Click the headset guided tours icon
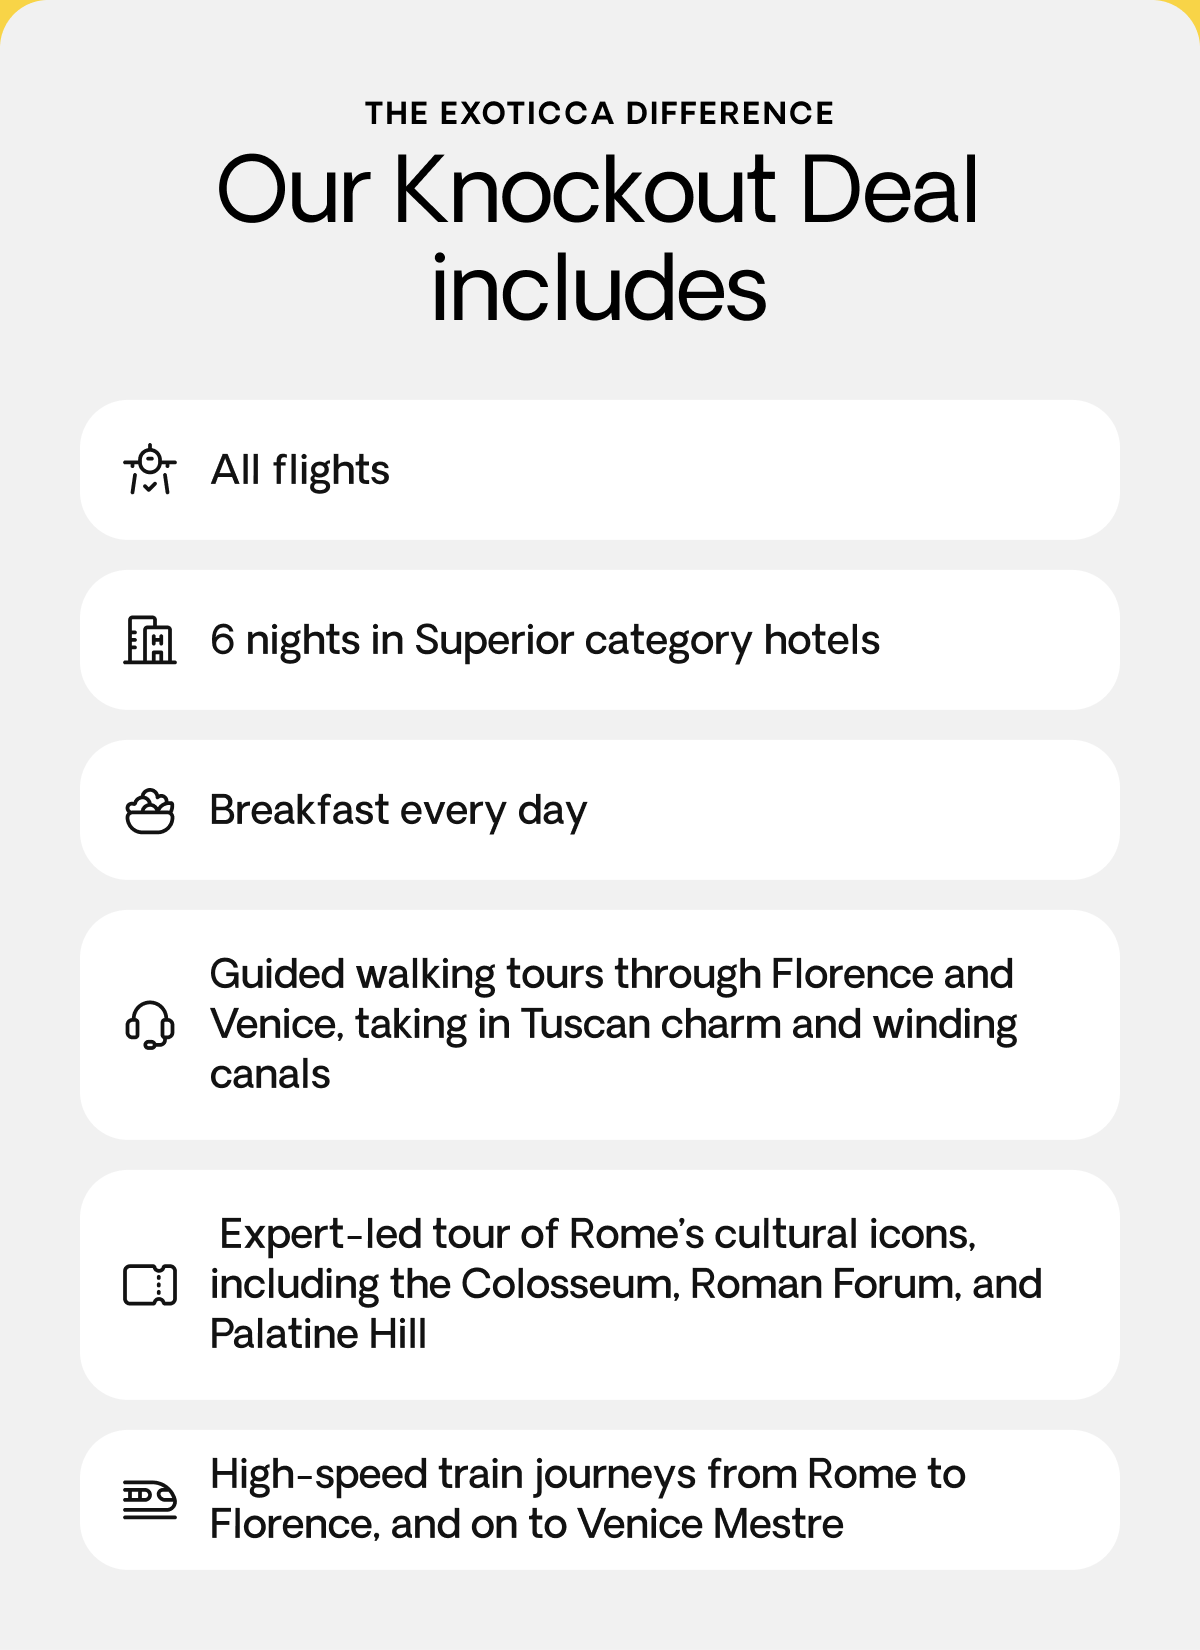Screen dimensions: 1200x1650 150,1025
